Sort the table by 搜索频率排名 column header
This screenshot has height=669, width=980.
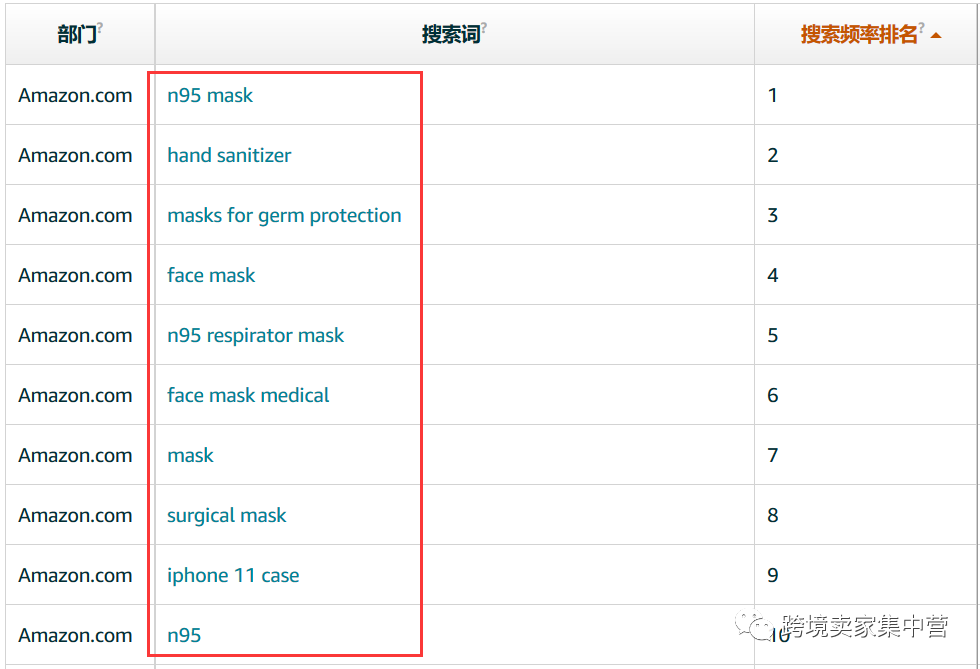pyautogui.click(x=859, y=34)
